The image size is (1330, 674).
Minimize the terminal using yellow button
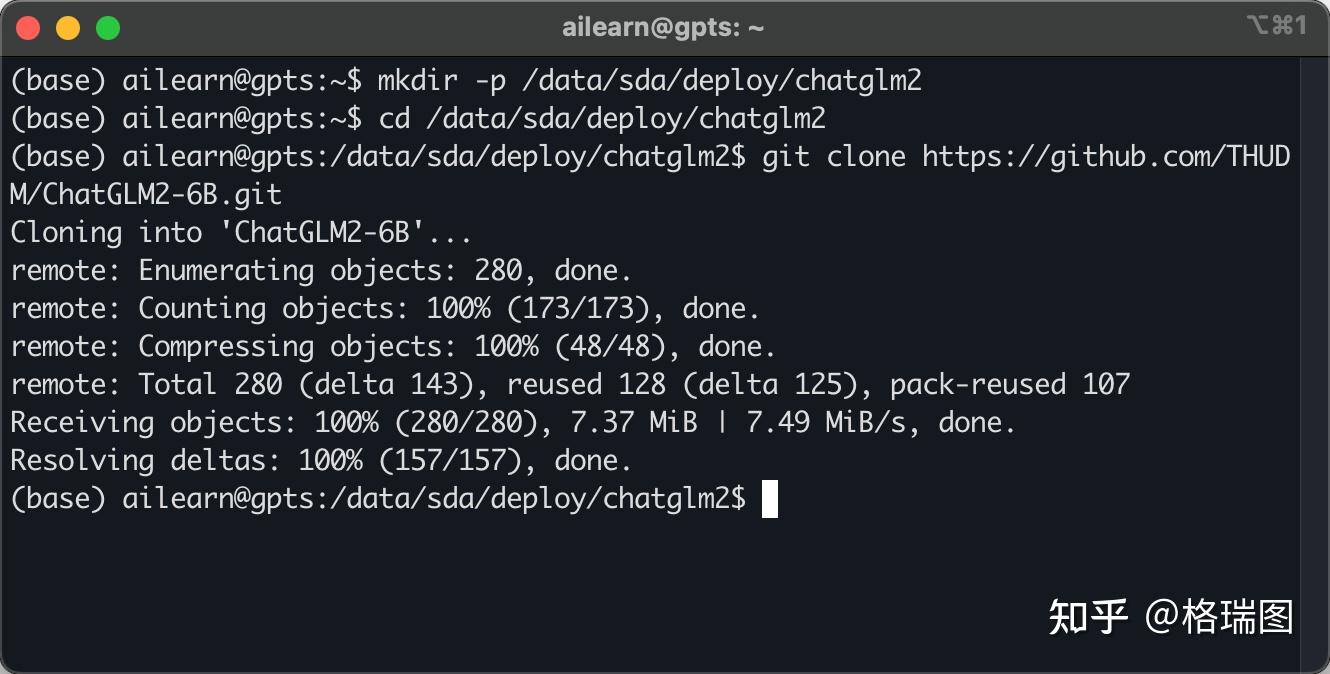click(x=68, y=29)
